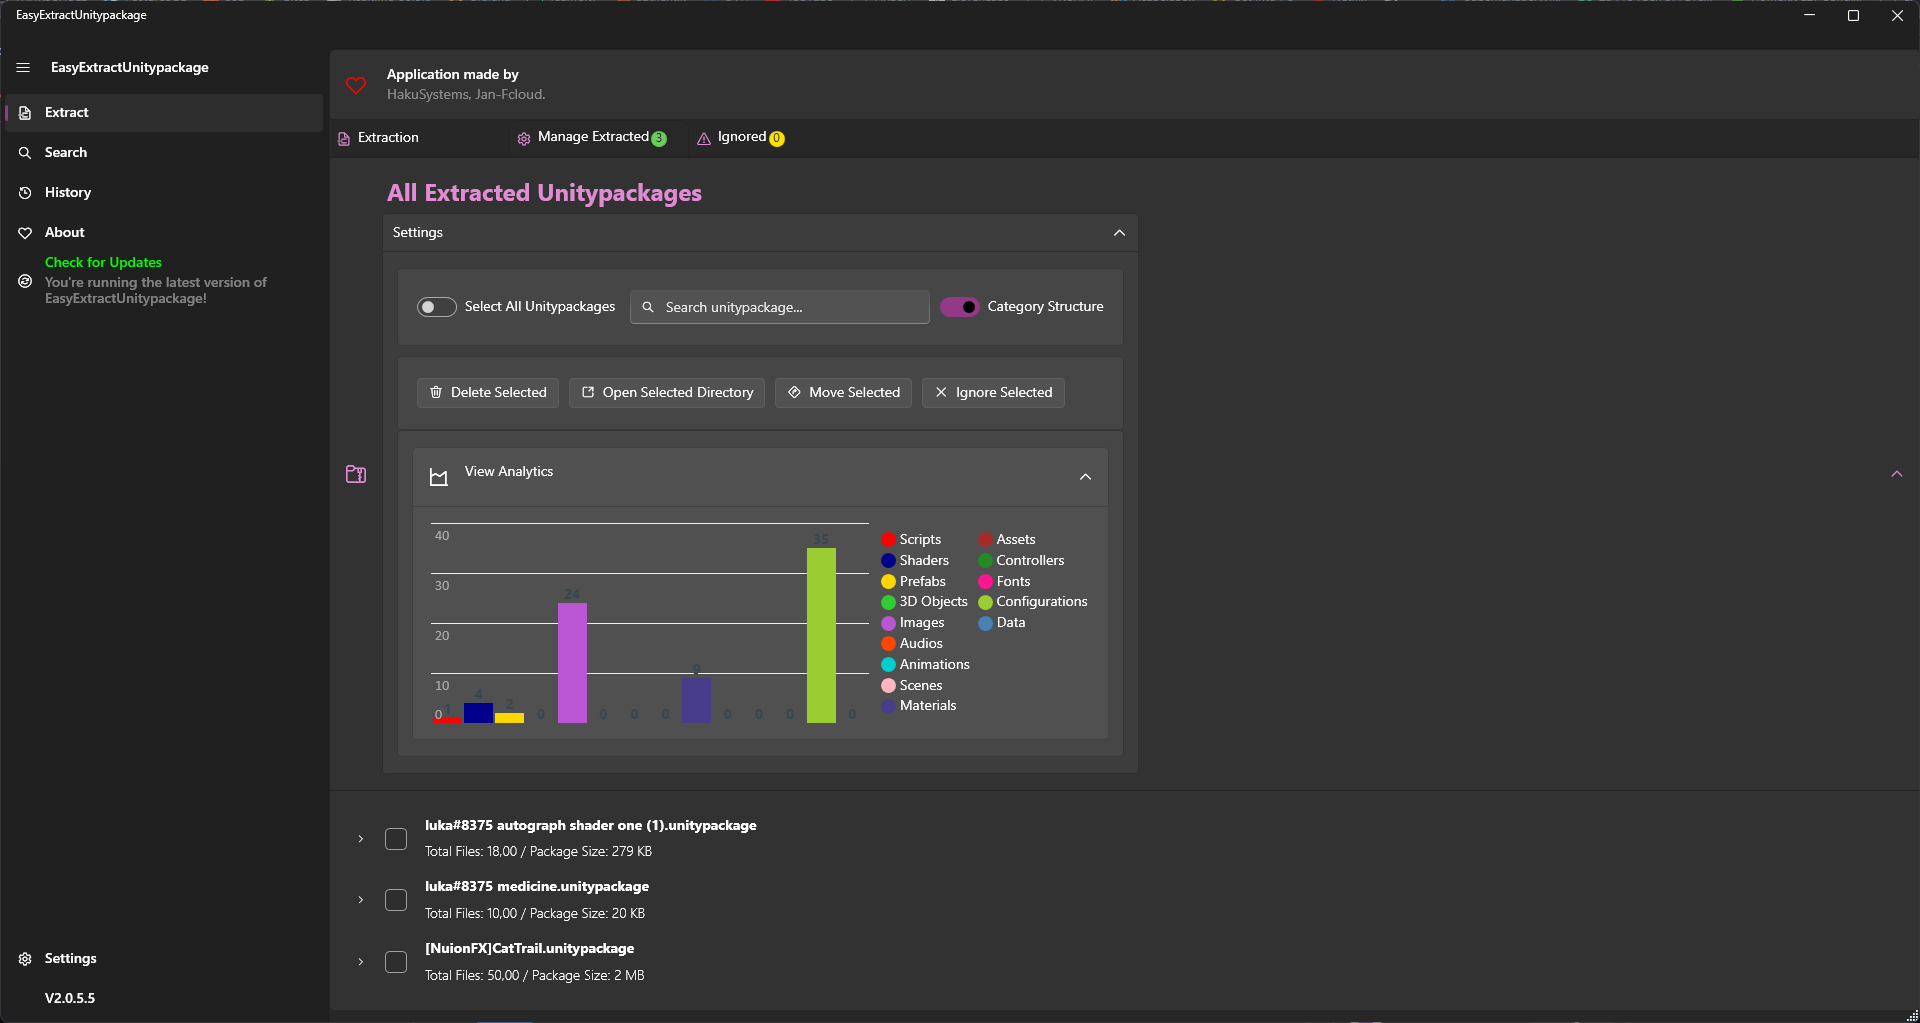The image size is (1920, 1023).
Task: Click the Search magnifier icon in sidebar
Action: tap(26, 152)
